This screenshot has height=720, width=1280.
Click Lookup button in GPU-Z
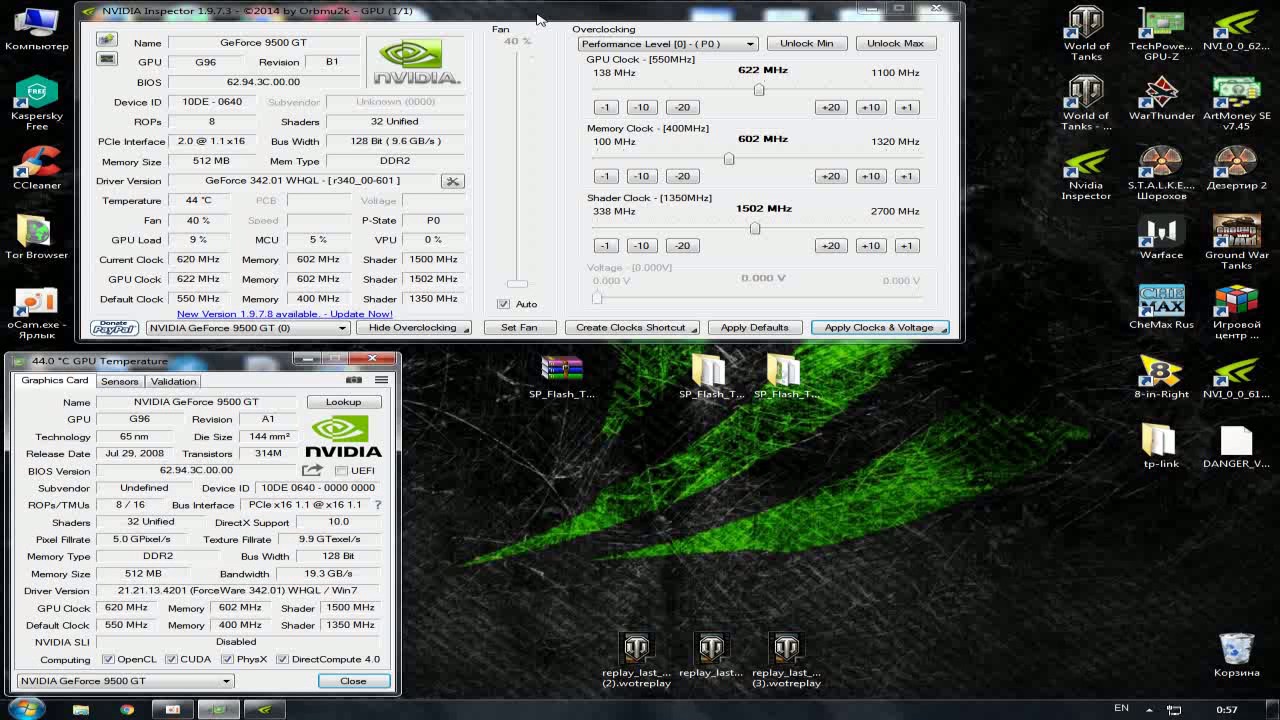[x=343, y=402]
